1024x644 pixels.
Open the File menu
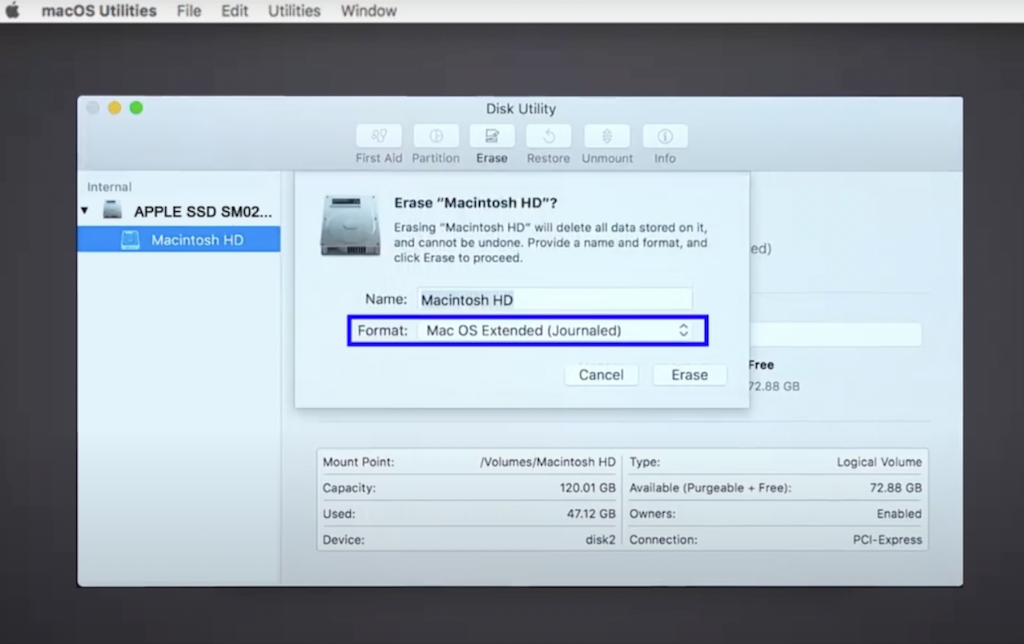pyautogui.click(x=189, y=11)
